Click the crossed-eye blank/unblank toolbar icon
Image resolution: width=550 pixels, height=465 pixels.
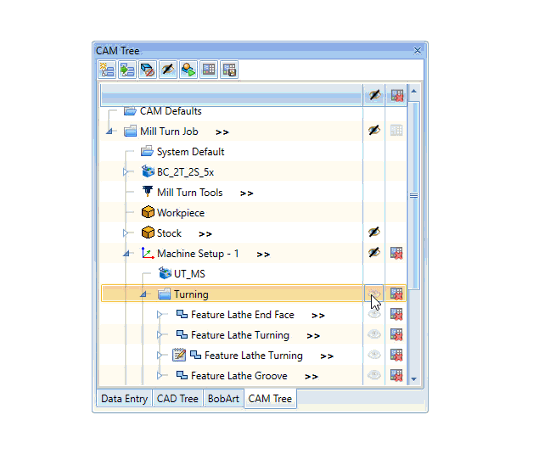coord(168,69)
